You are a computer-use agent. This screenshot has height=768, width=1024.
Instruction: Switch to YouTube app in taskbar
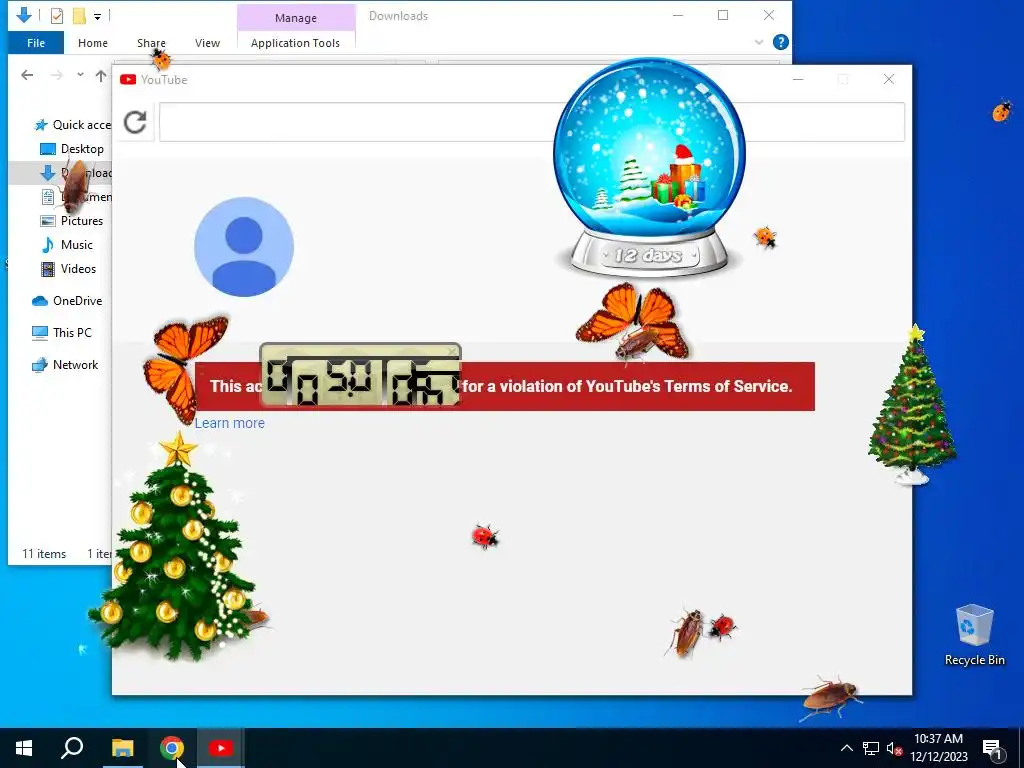(221, 748)
